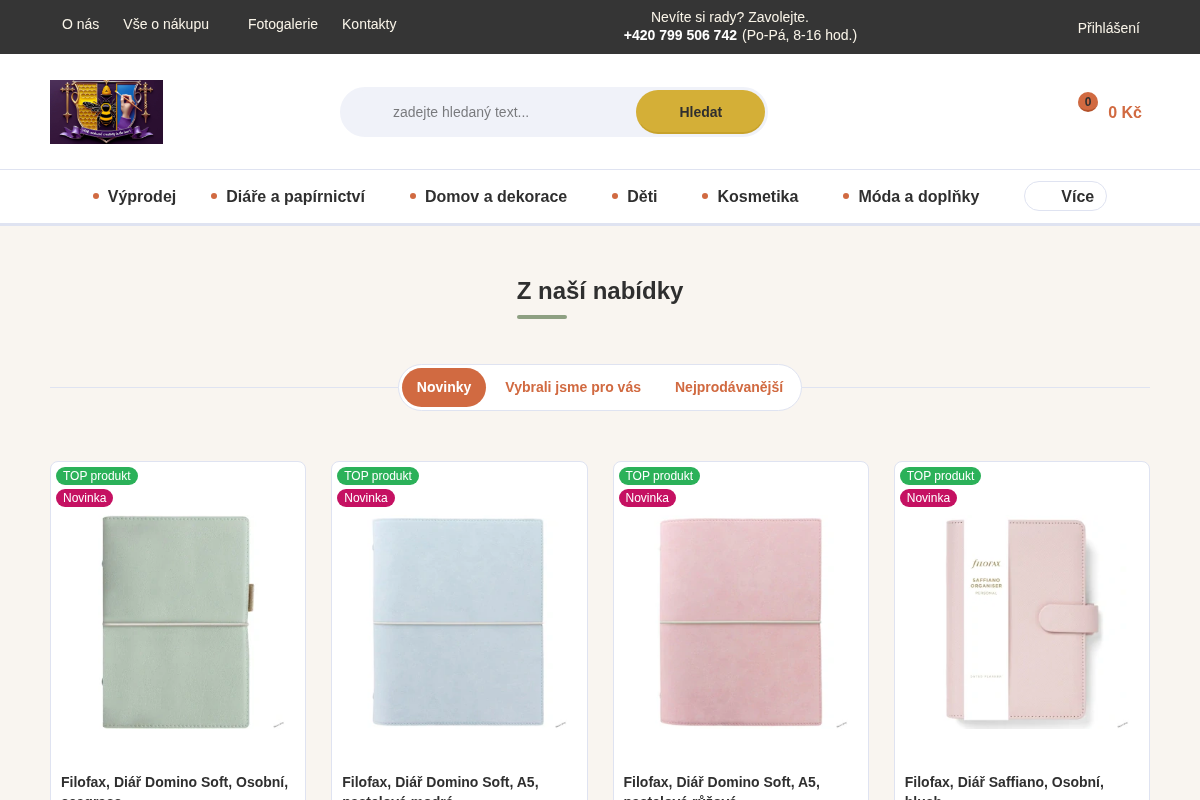This screenshot has height=800, width=1200.
Task: Select the Novinky tab
Action: coord(444,387)
